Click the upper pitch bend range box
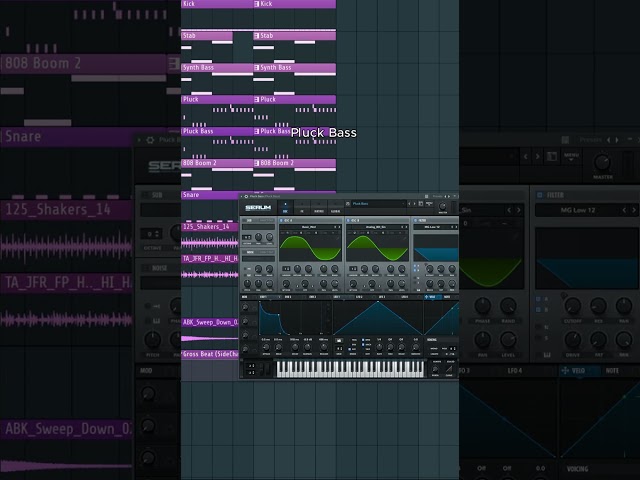The width and height of the screenshot is (640, 480). pos(251,366)
